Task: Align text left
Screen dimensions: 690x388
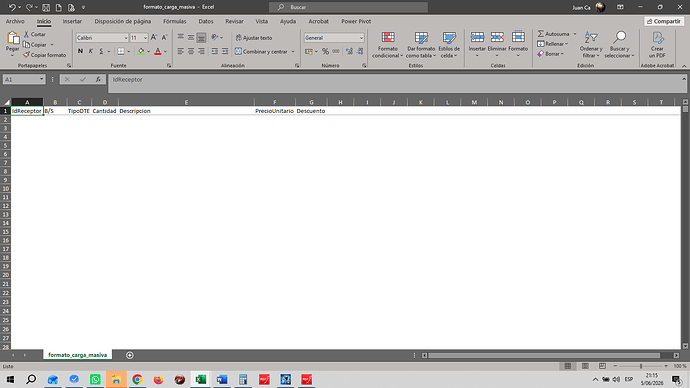Action: pyautogui.click(x=180, y=51)
